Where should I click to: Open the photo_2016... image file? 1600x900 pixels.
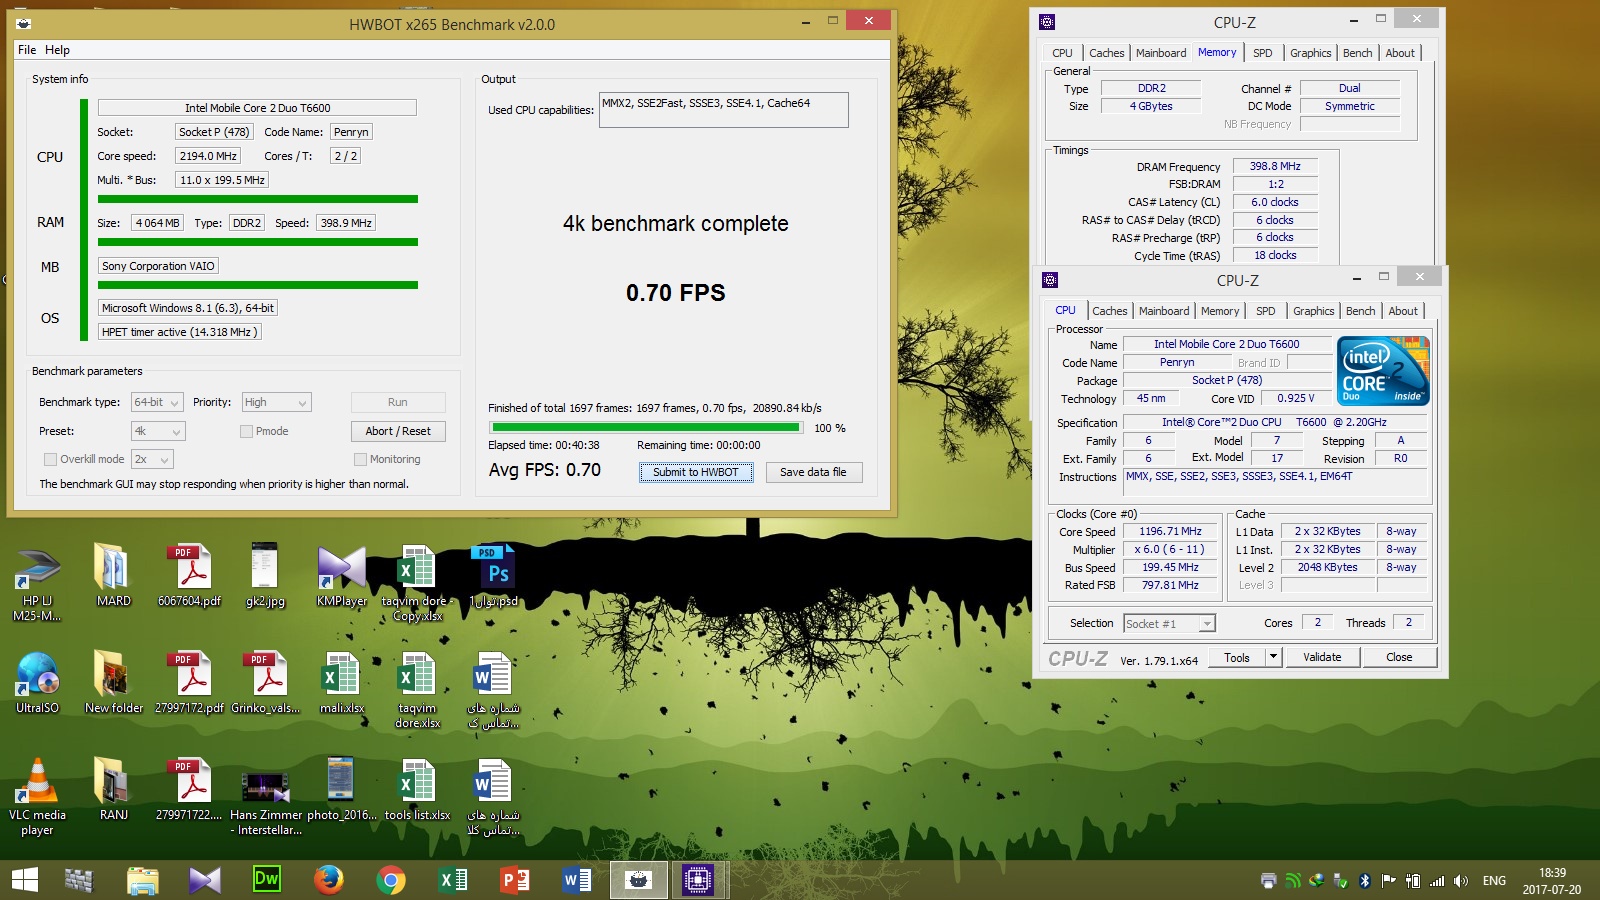point(341,790)
